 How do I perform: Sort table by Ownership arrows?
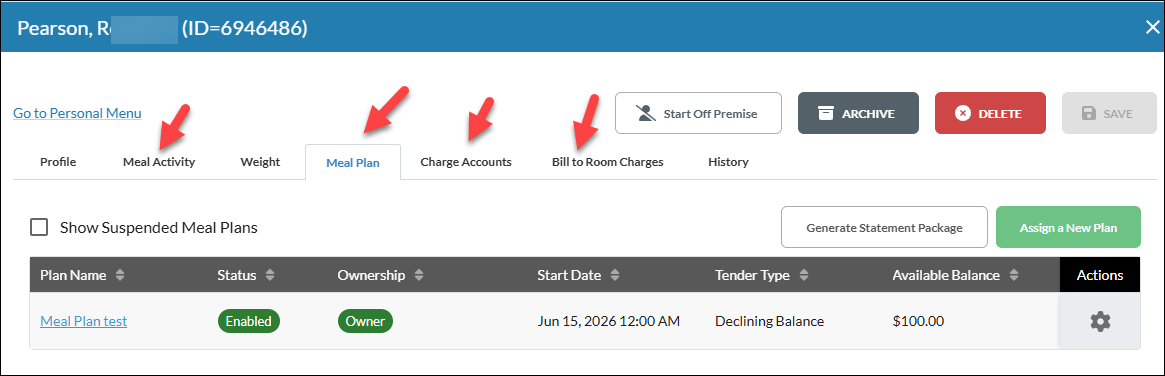pos(419,275)
